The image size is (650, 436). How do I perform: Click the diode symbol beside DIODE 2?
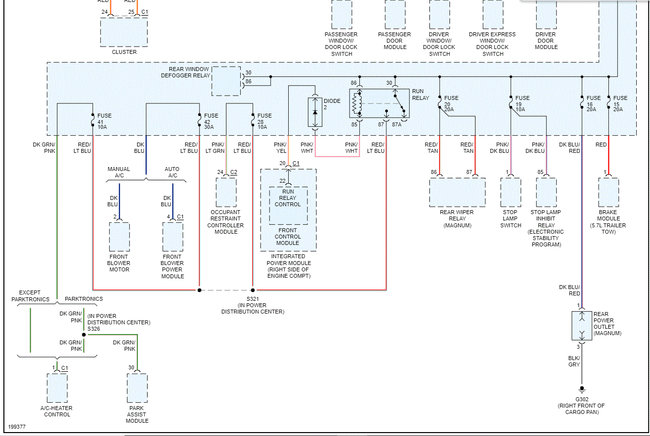point(315,112)
